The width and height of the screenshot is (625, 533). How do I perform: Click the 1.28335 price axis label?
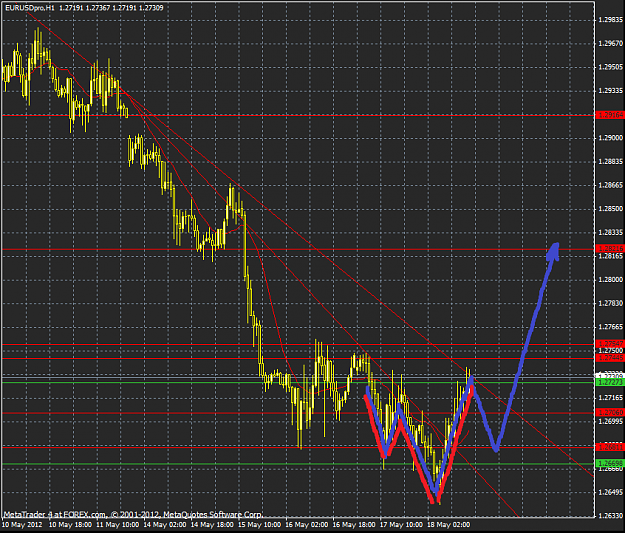pos(610,232)
